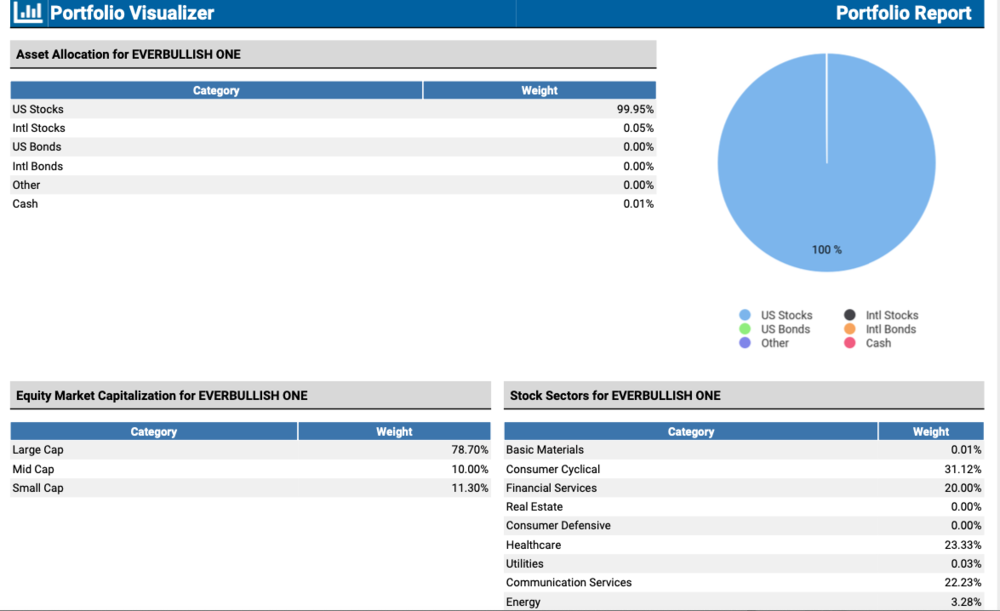This screenshot has height=611, width=1000.
Task: Toggle the Intl Stocks legend dot
Action: (x=850, y=315)
